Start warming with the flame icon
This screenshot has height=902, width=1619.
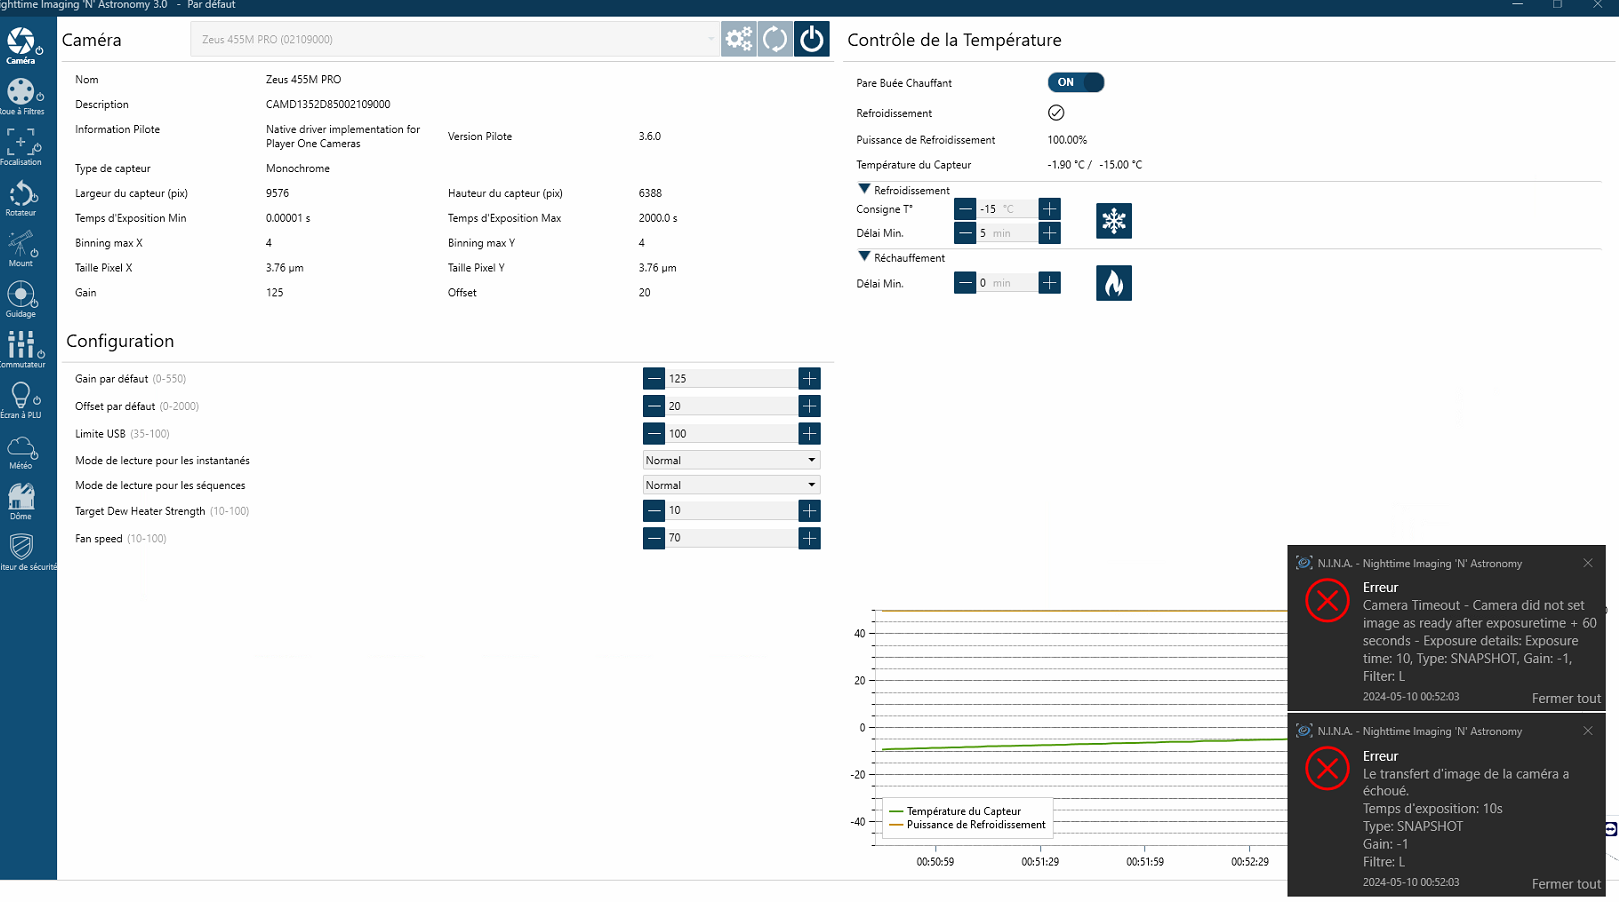tap(1113, 284)
